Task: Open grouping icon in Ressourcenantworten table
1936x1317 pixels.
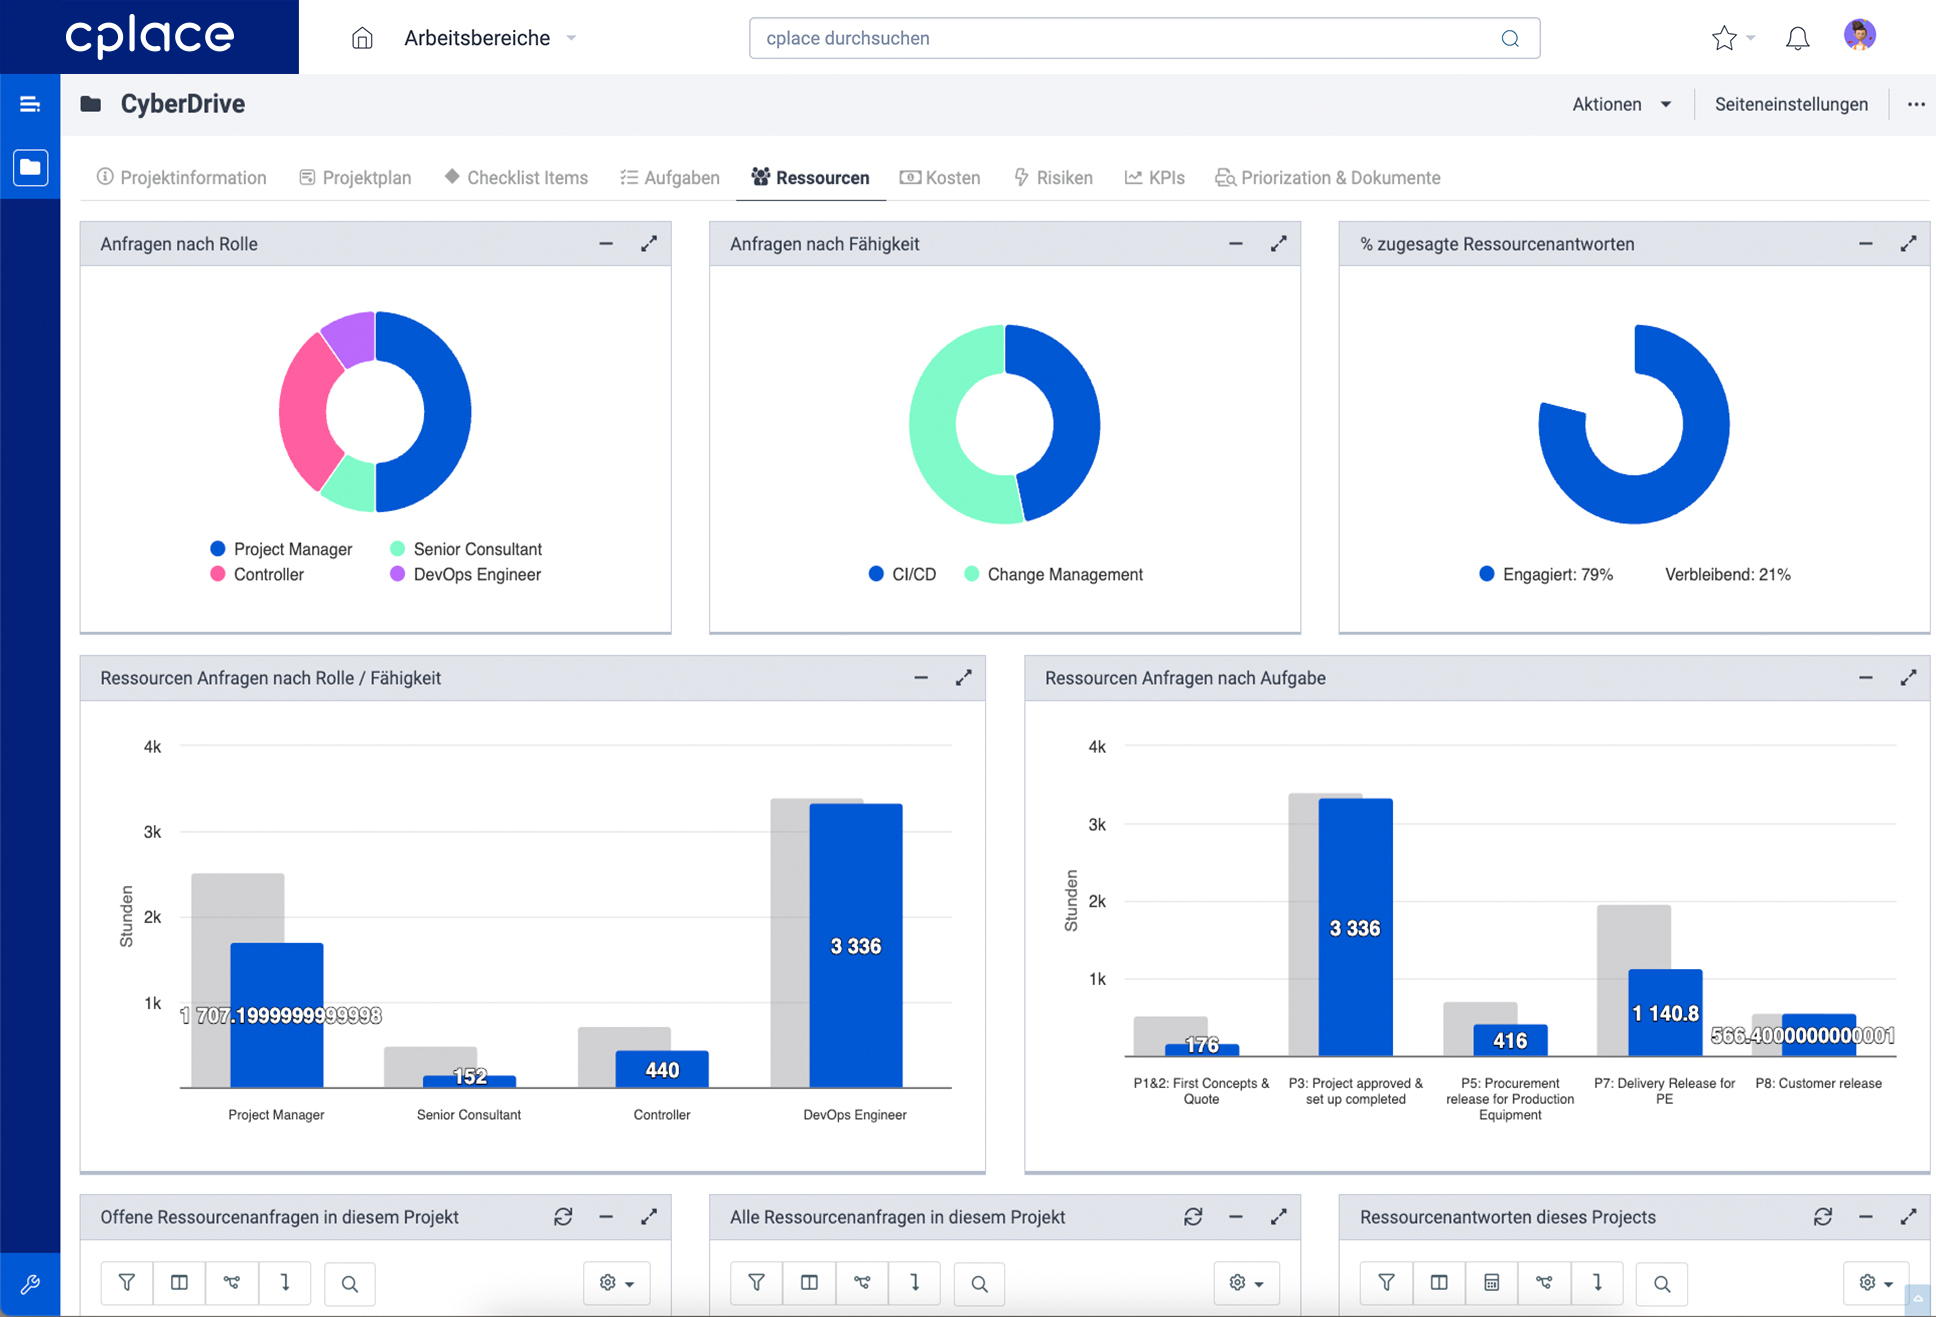Action: pyautogui.click(x=1545, y=1283)
